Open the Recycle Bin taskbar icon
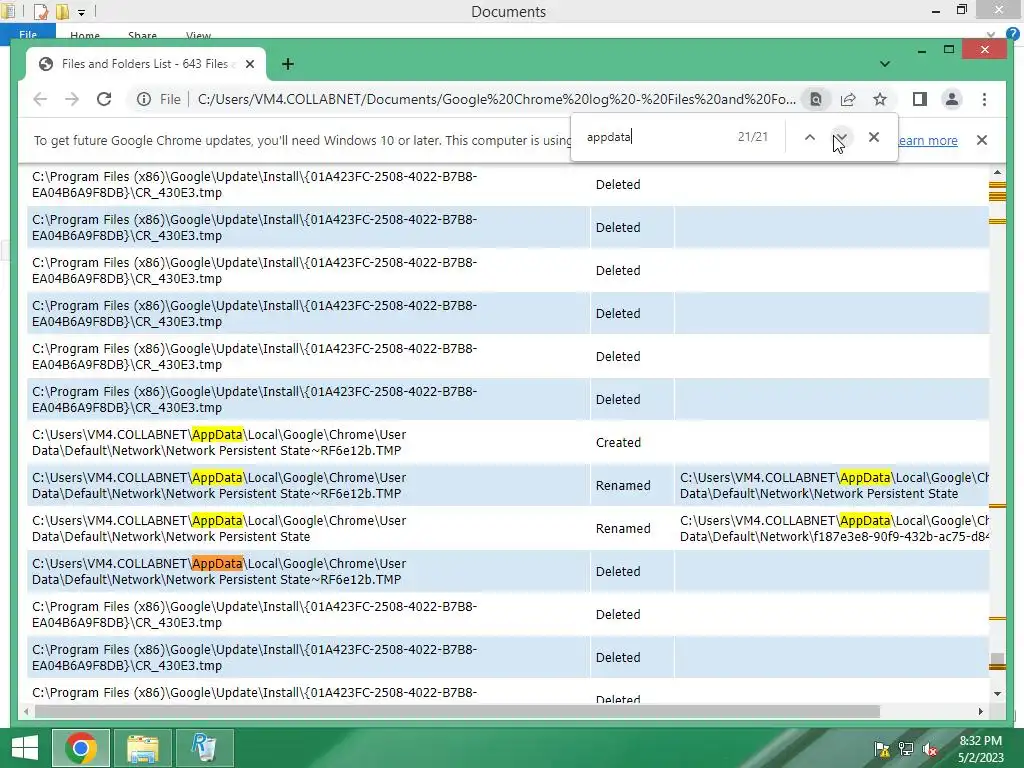Viewport: 1024px width, 768px height. [x=204, y=748]
